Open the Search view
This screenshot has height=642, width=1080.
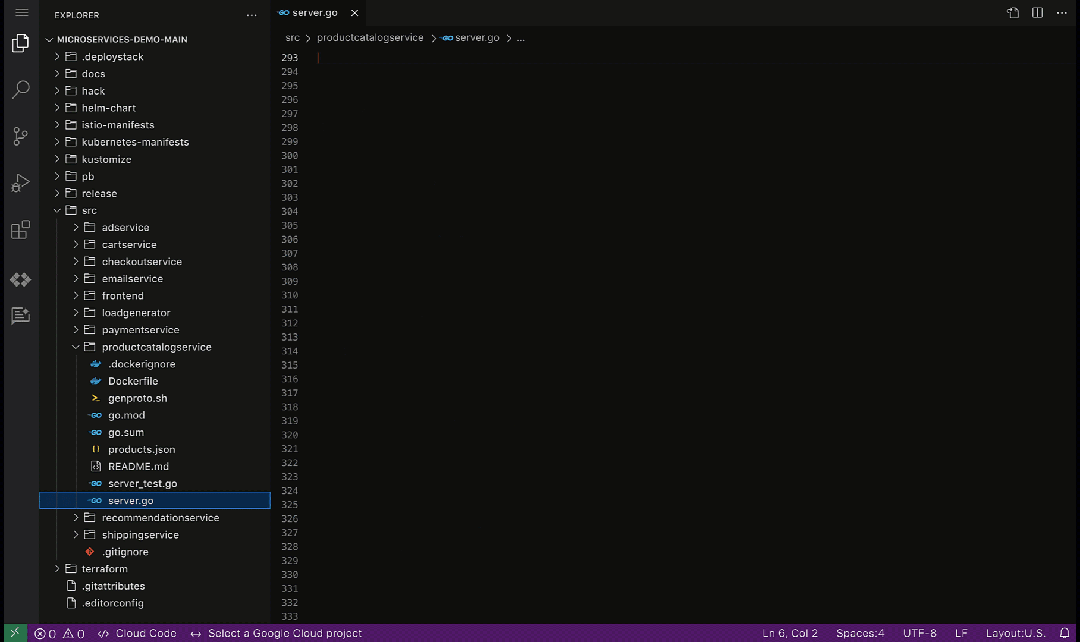point(21,90)
